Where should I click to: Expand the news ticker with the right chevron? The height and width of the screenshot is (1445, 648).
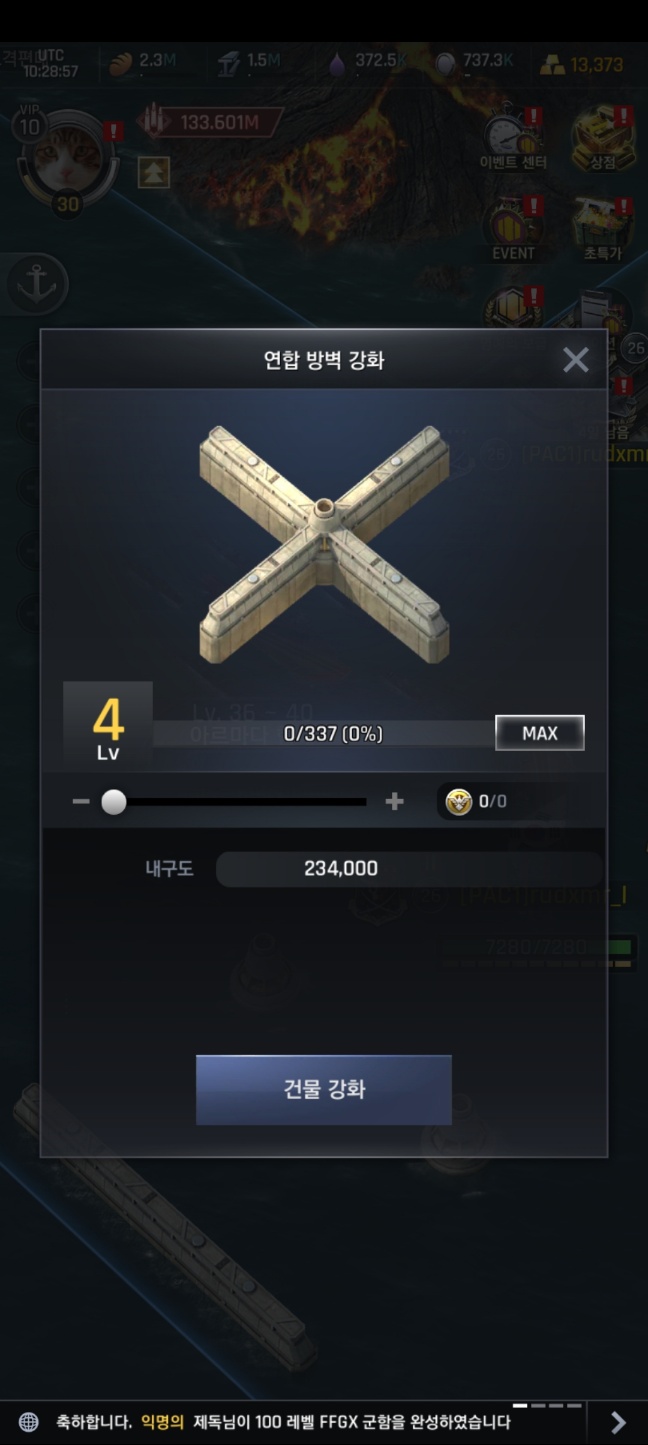pos(618,1422)
